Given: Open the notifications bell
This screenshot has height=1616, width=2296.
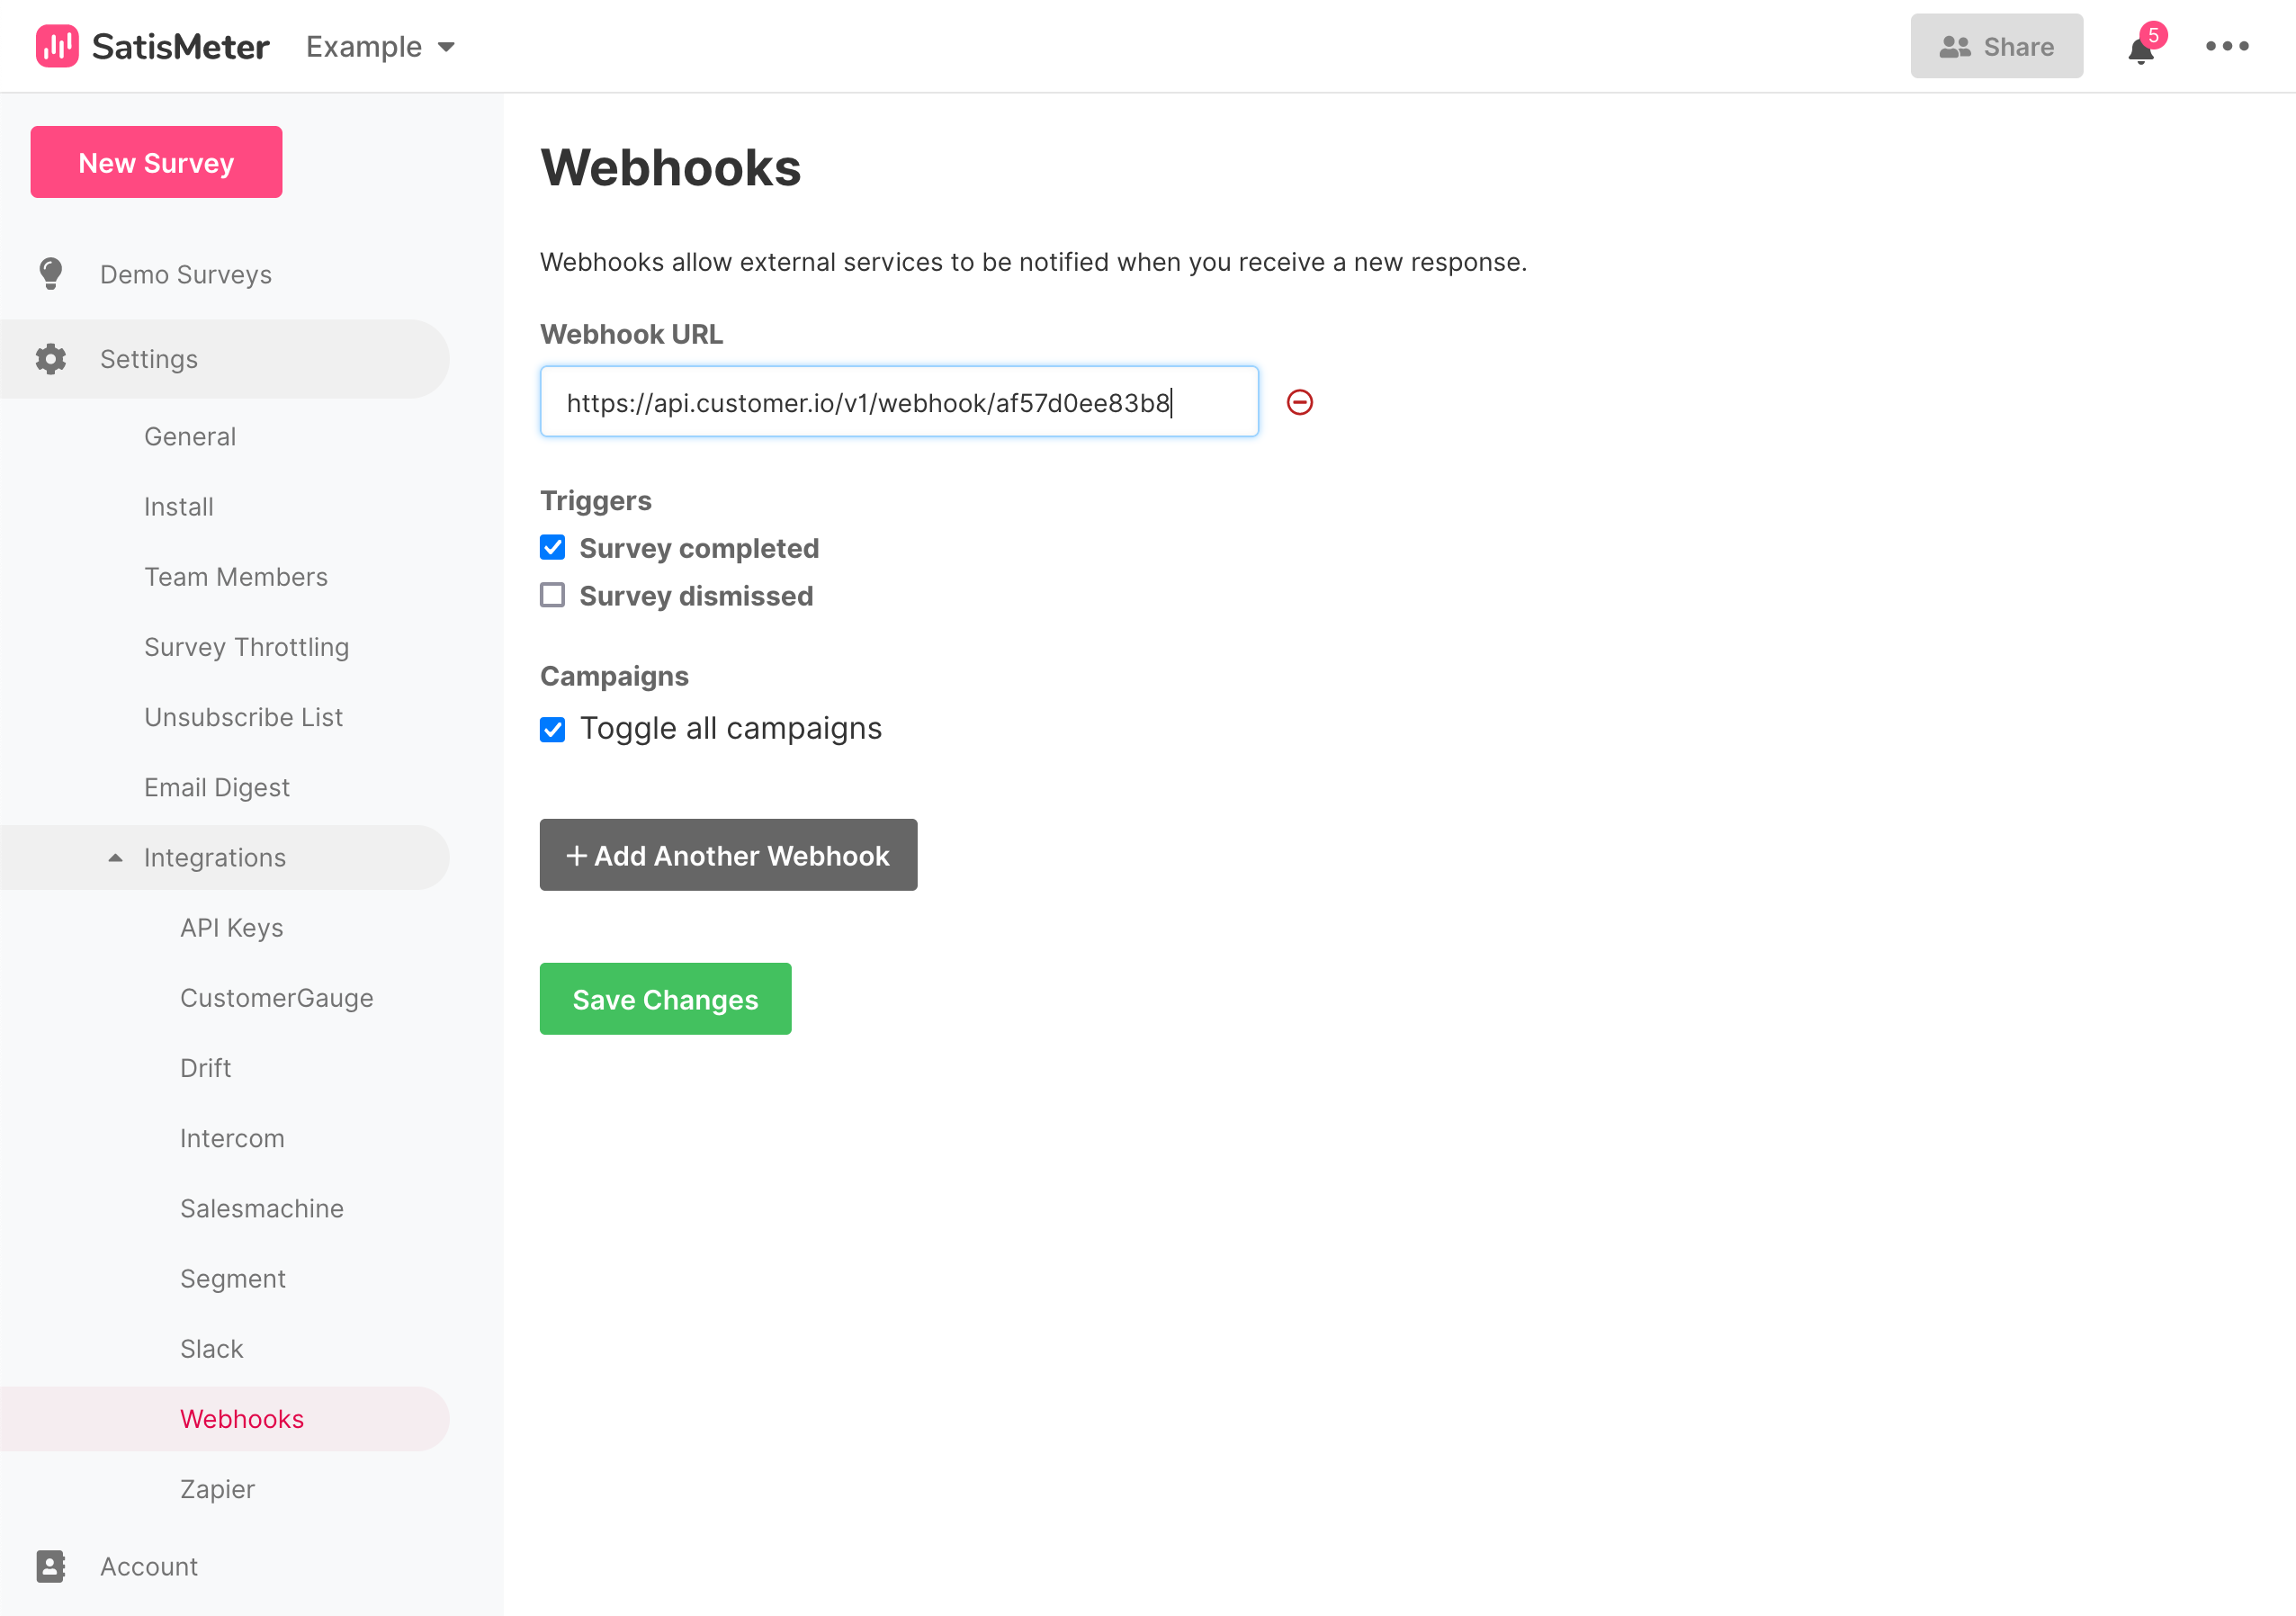Looking at the screenshot, I should pyautogui.click(x=2140, y=50).
